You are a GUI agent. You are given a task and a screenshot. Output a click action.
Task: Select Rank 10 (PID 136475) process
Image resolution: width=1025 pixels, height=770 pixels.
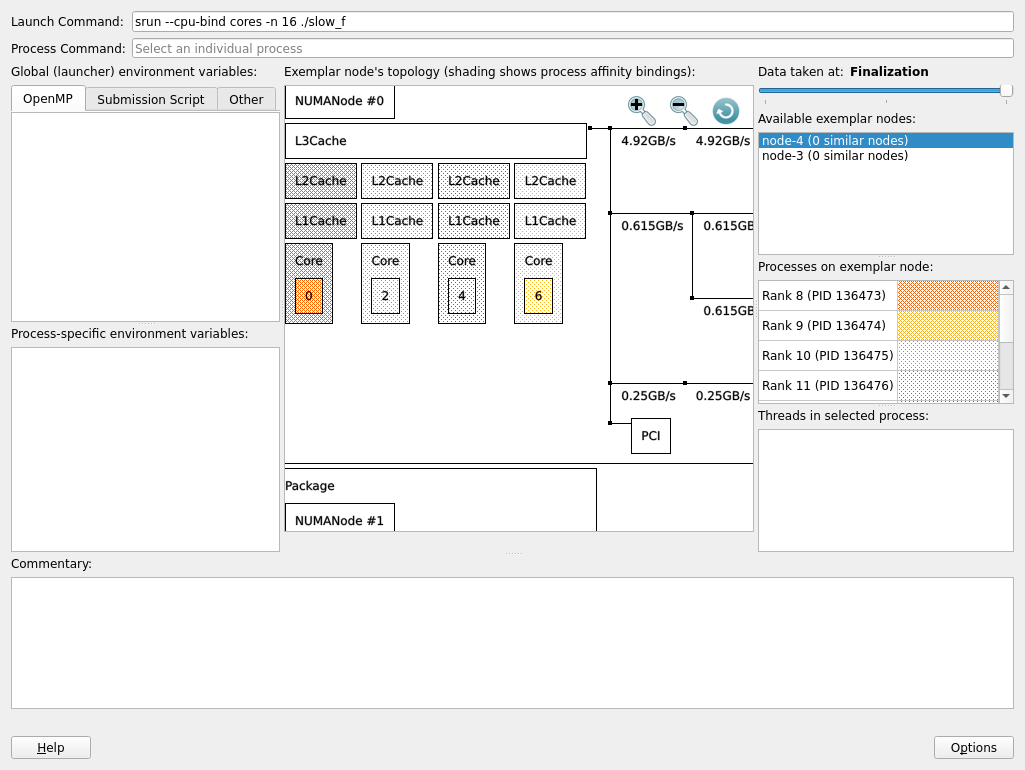(828, 356)
